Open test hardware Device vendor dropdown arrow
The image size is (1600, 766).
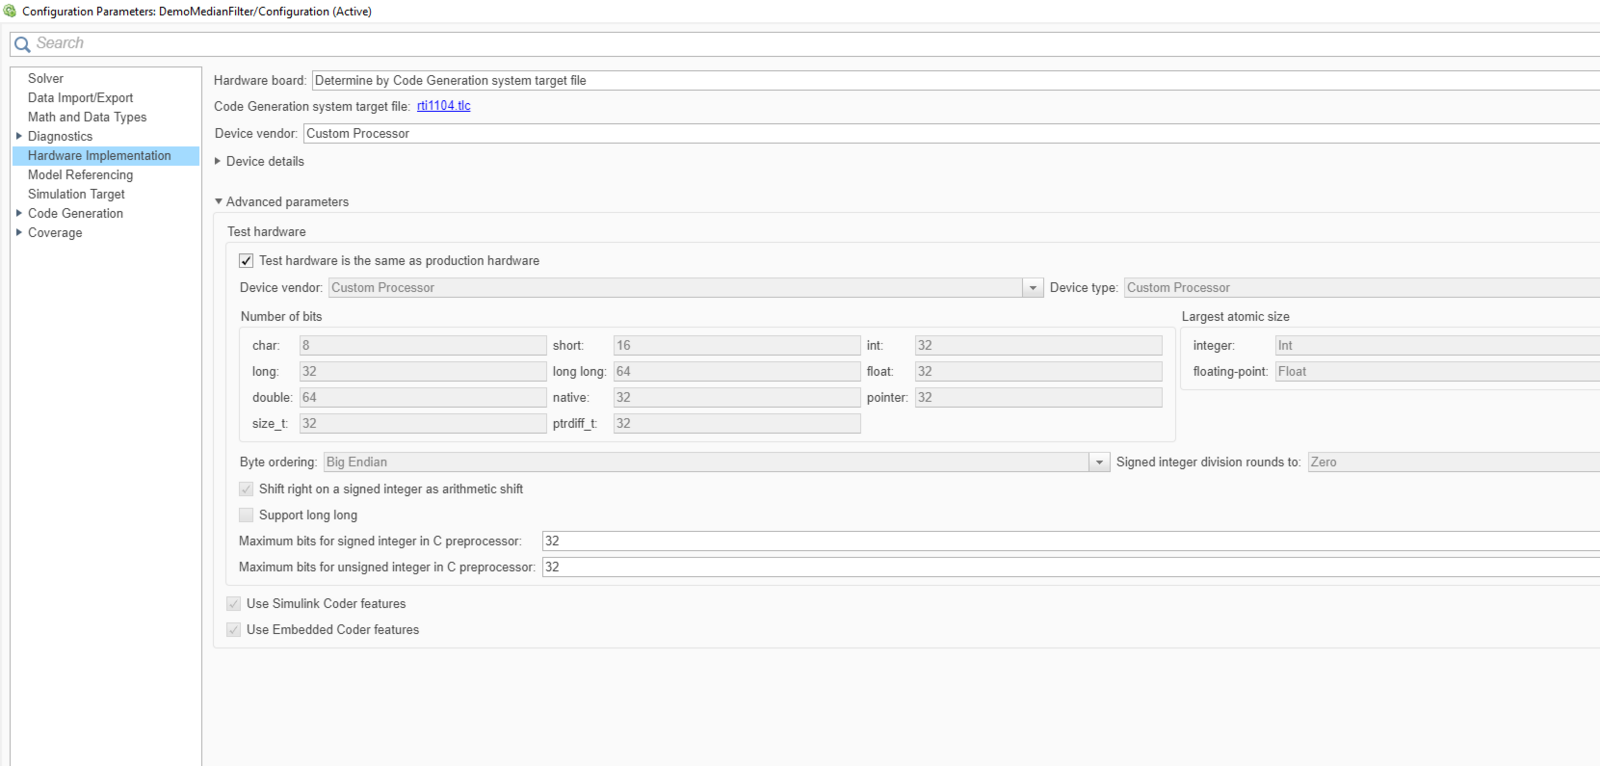coord(1032,288)
